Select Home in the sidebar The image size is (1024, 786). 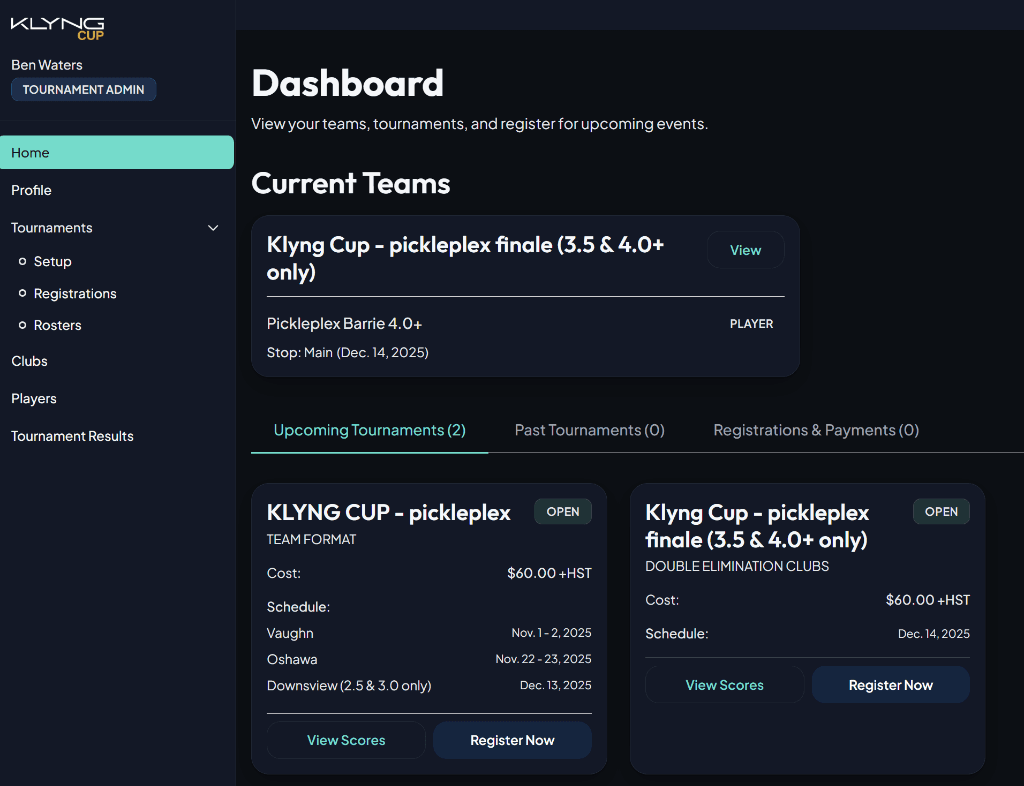tap(30, 152)
